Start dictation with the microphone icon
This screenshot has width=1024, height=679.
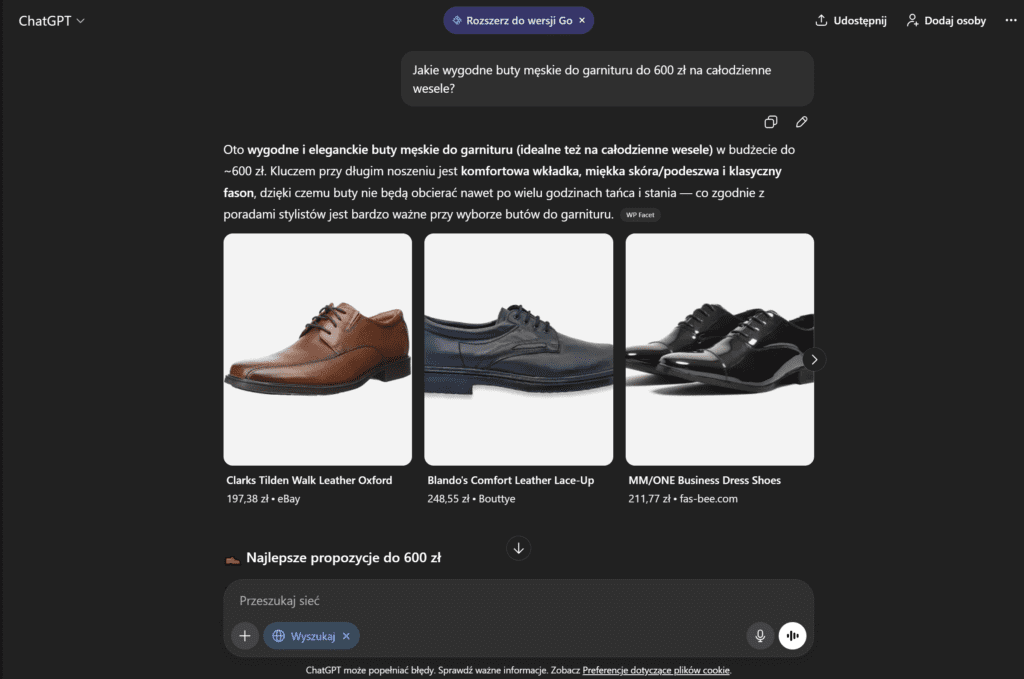pyautogui.click(x=759, y=635)
